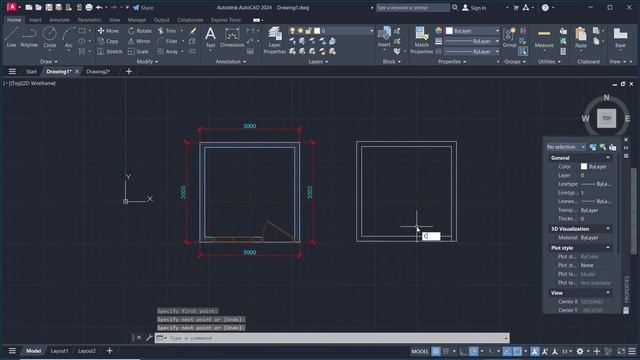
Task: Click the Copy tool
Action: tap(108, 41)
